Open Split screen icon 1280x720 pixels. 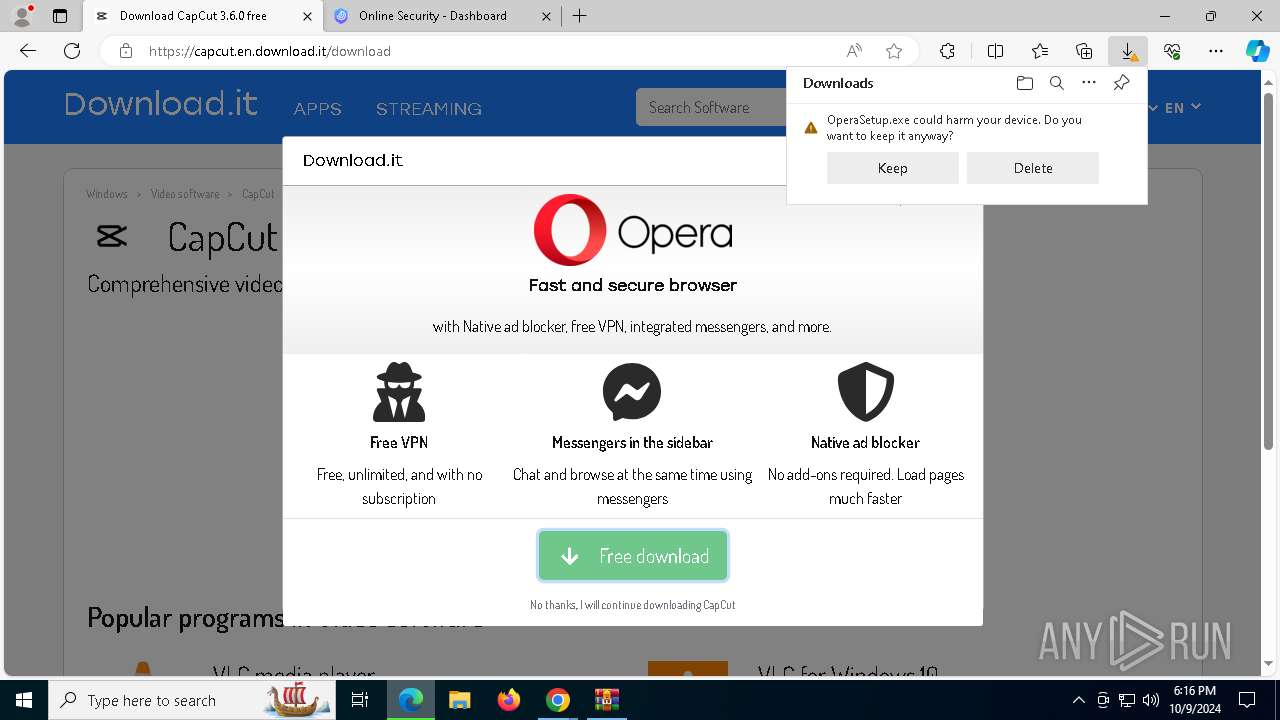click(995, 51)
